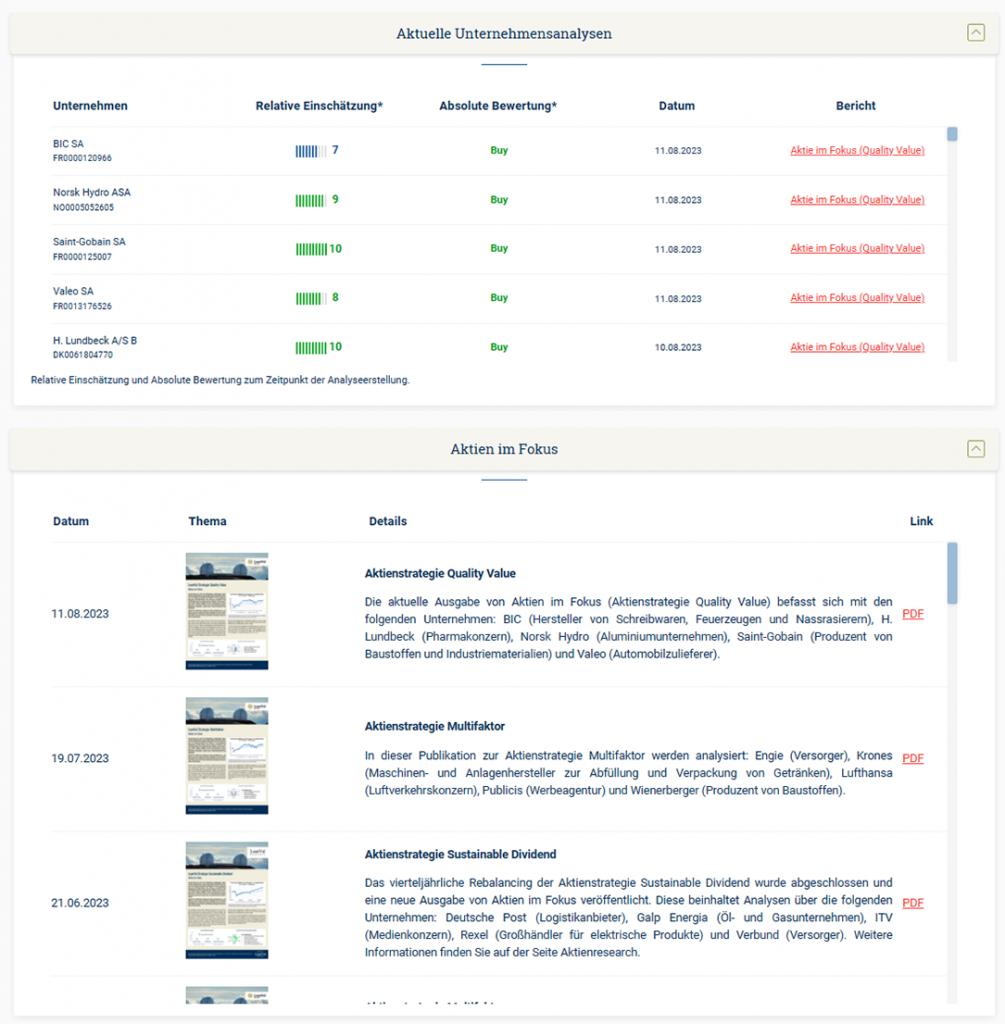1005x1024 pixels.
Task: Select the Datum header in company table
Action: 677,106
